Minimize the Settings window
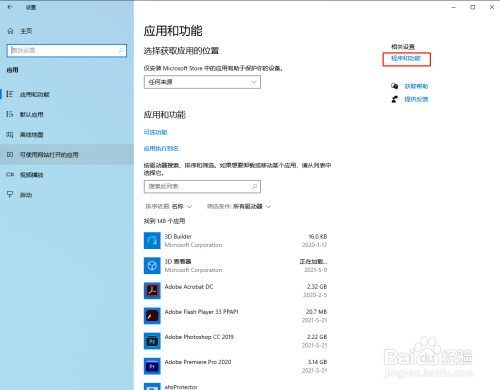 (454, 7)
